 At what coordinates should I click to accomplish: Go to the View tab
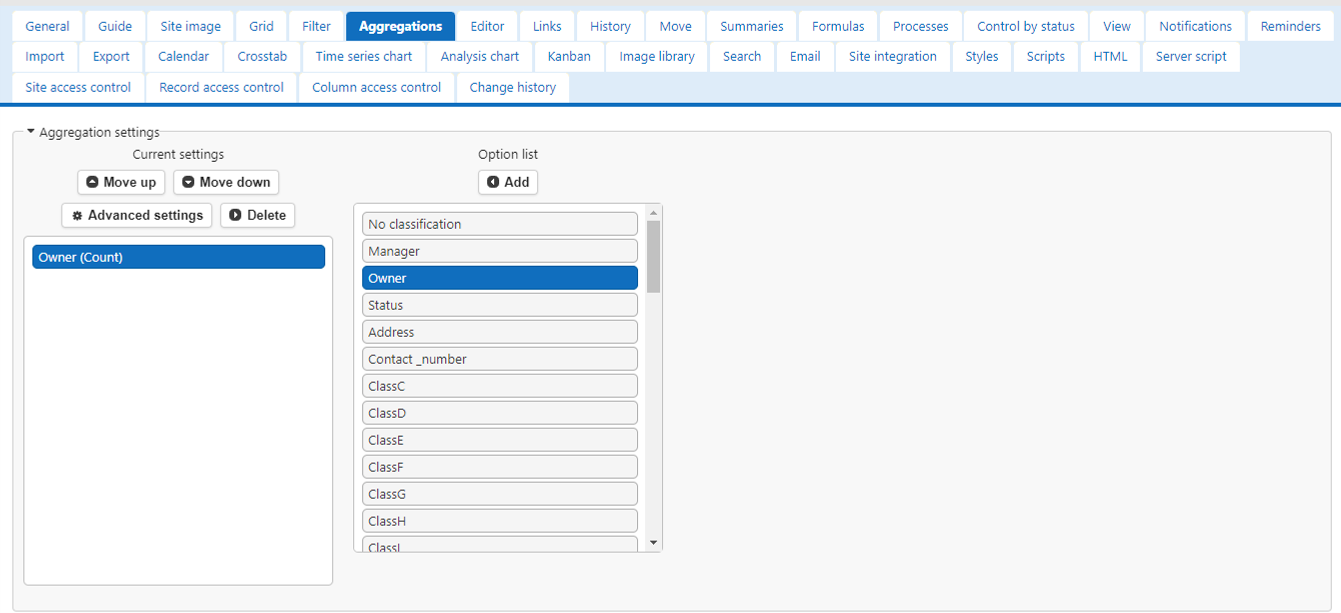pos(1117,26)
